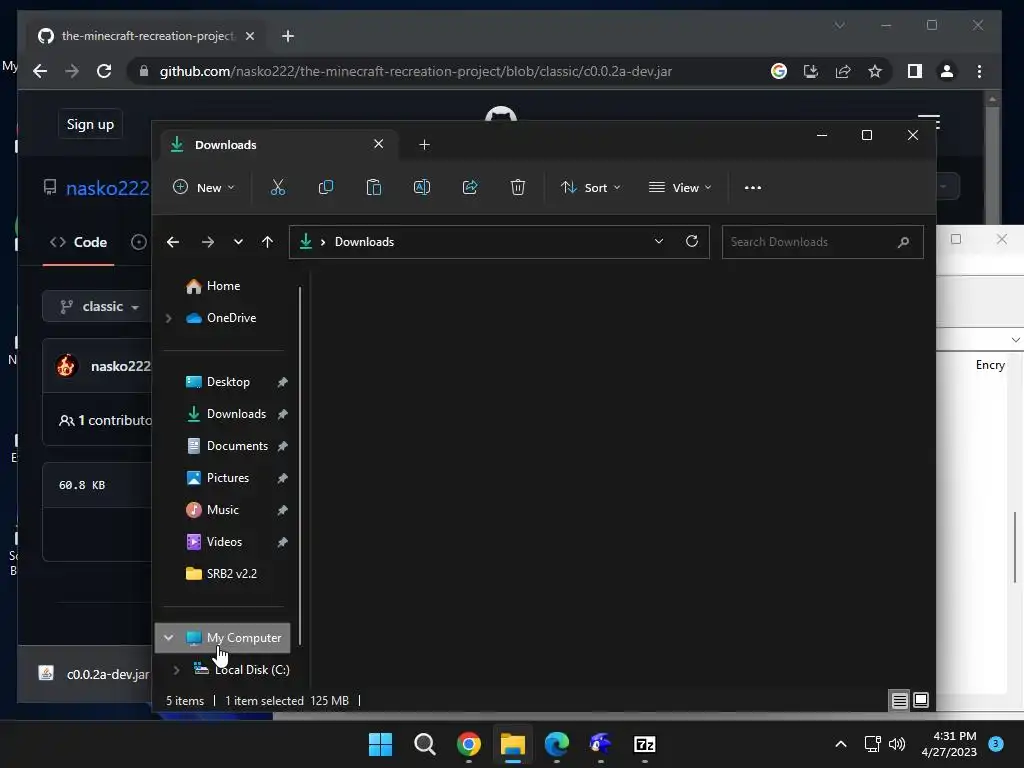Select Music in the navigation pane
The width and height of the screenshot is (1024, 768).
pyautogui.click(x=223, y=510)
